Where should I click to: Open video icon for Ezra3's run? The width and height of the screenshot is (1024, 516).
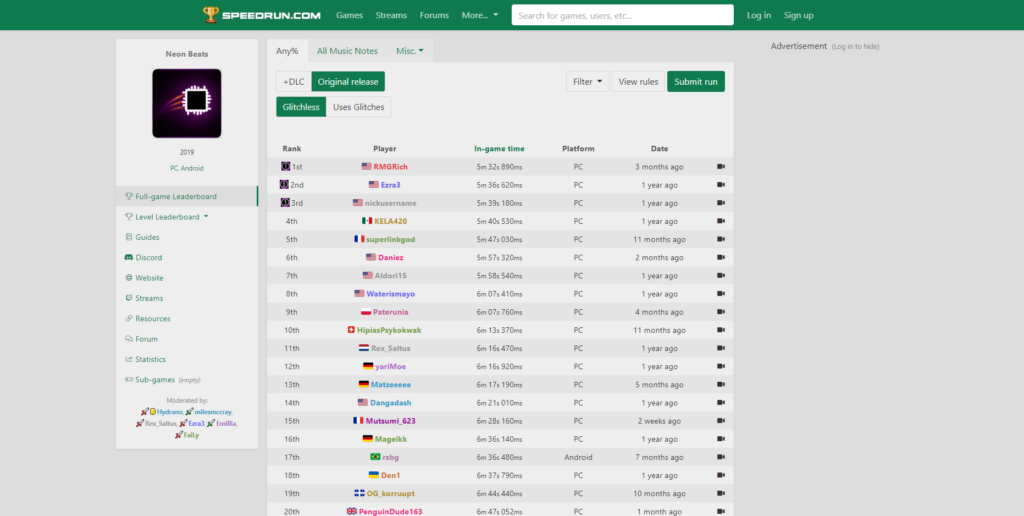721,185
